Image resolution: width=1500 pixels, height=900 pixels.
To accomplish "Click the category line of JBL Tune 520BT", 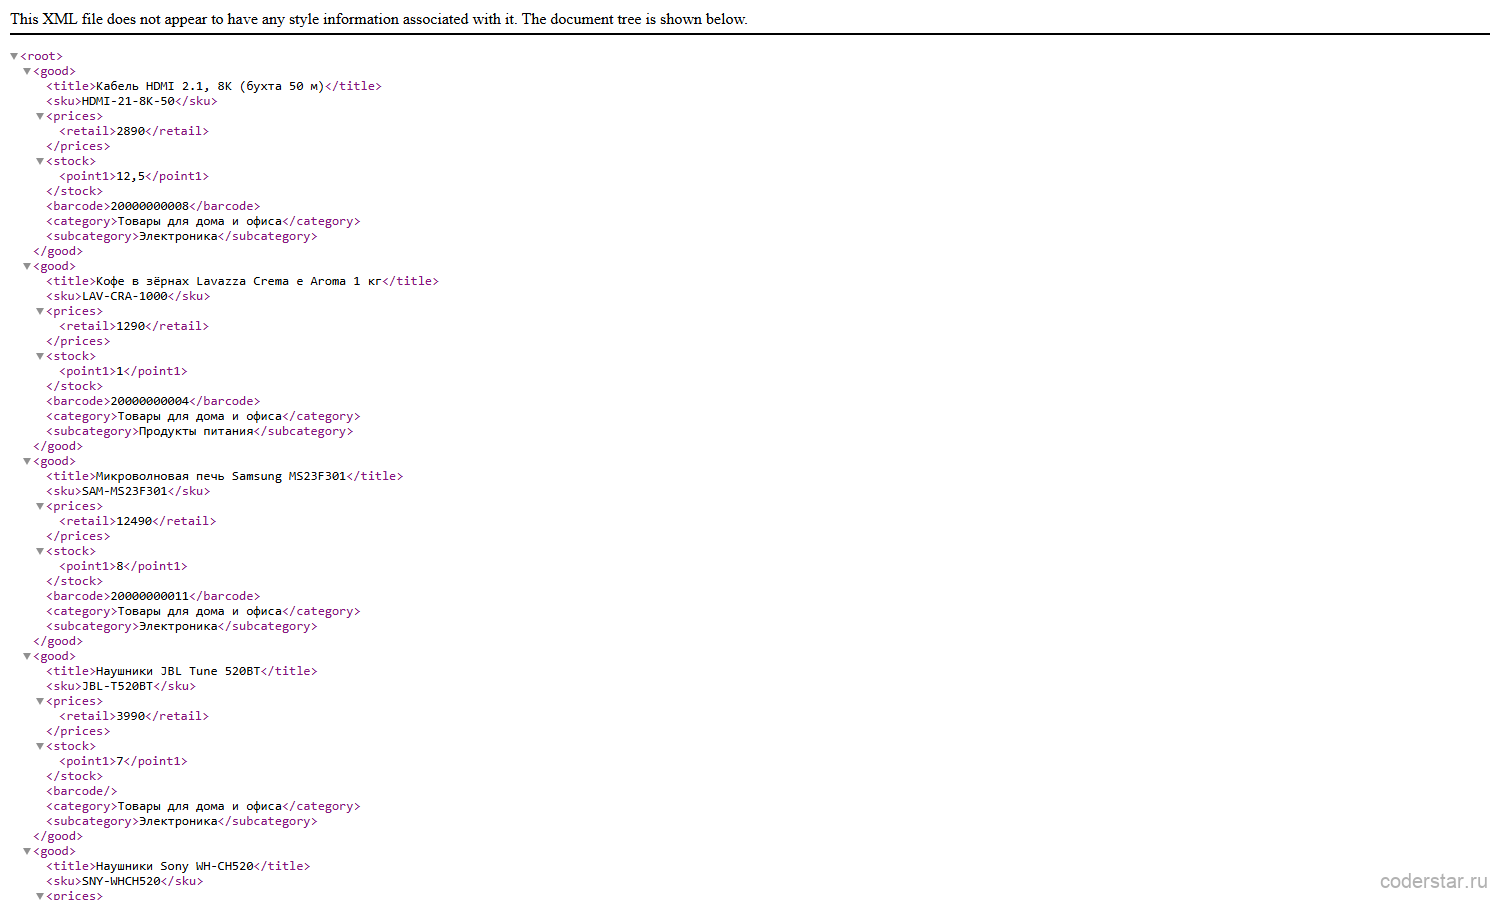I will (203, 806).
